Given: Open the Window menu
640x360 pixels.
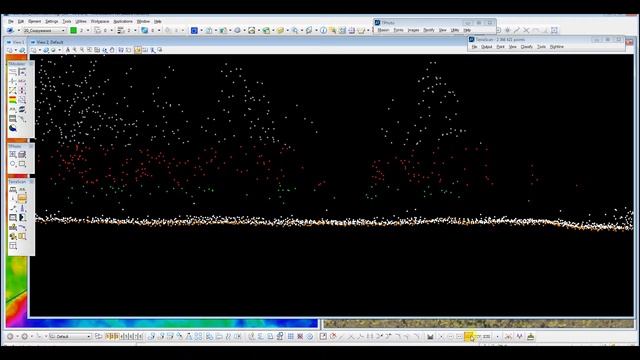Looking at the screenshot, I should pyautogui.click(x=143, y=21).
